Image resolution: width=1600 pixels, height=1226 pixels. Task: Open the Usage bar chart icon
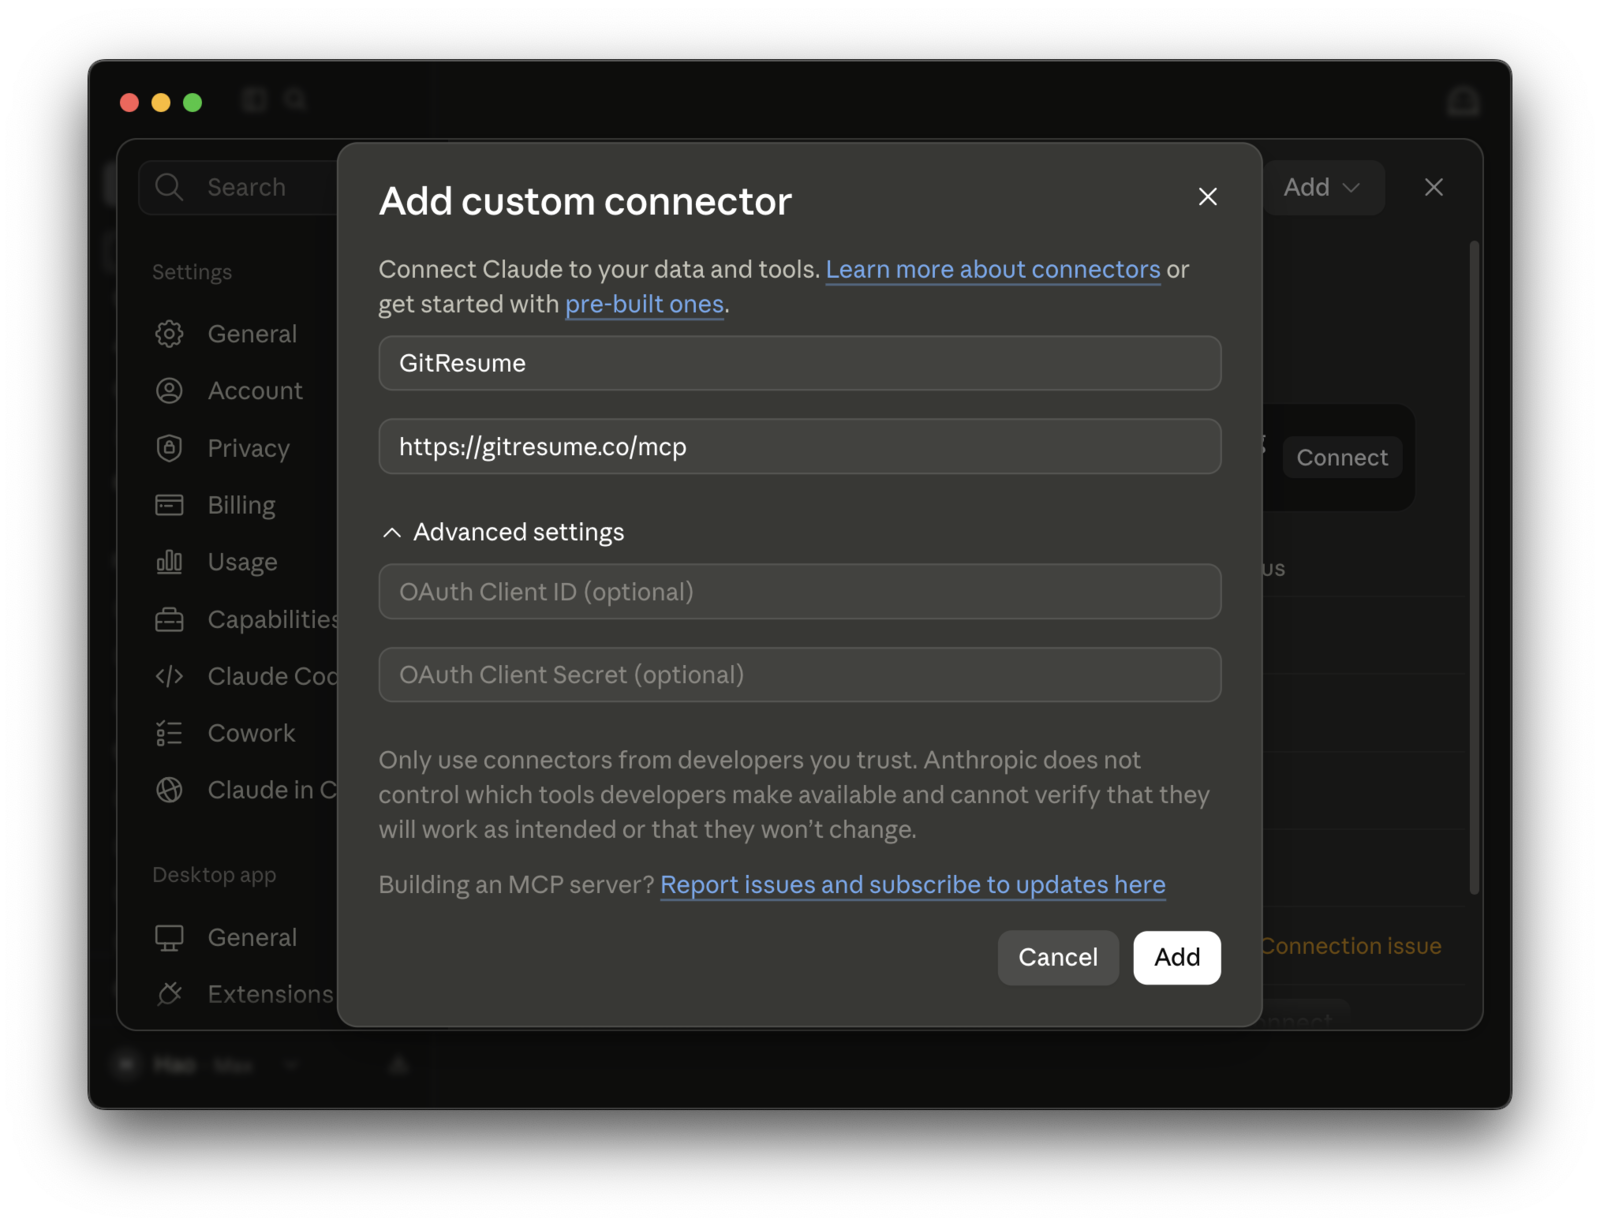pyautogui.click(x=169, y=562)
